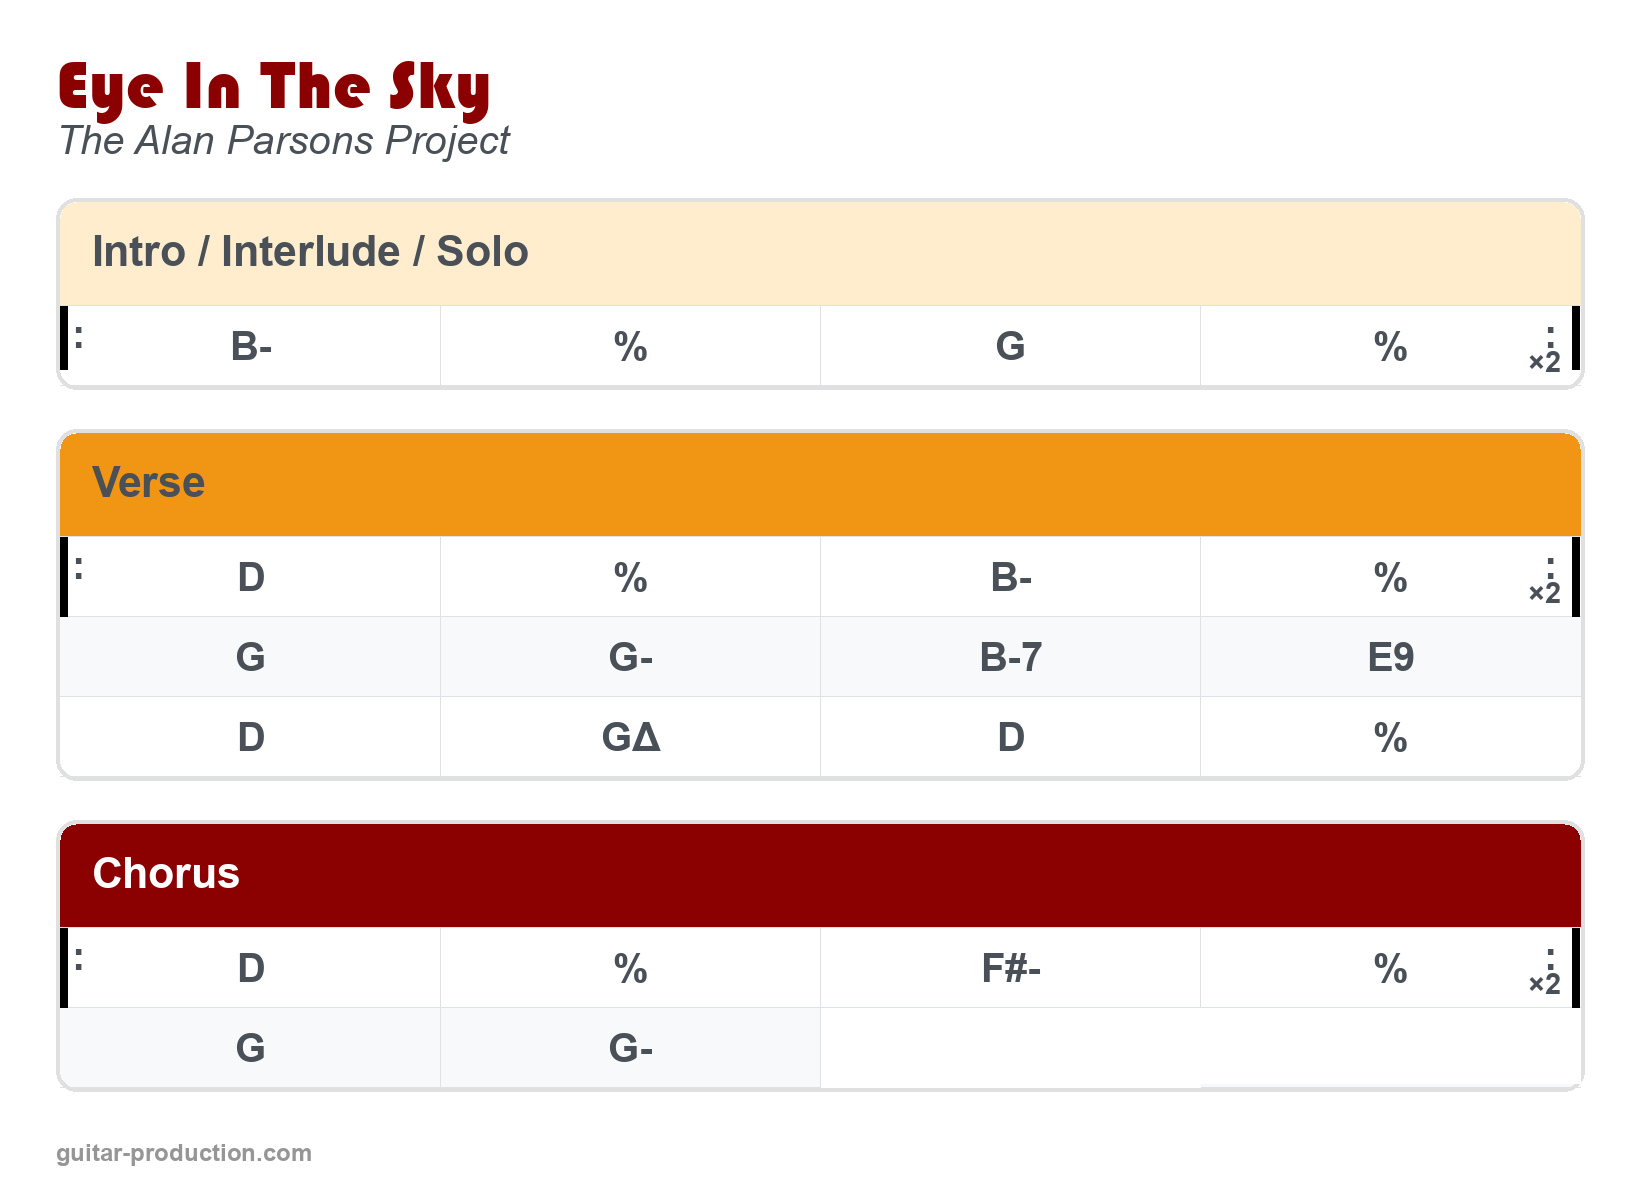
Task: Click the Eye In The Sky title
Action: (274, 87)
